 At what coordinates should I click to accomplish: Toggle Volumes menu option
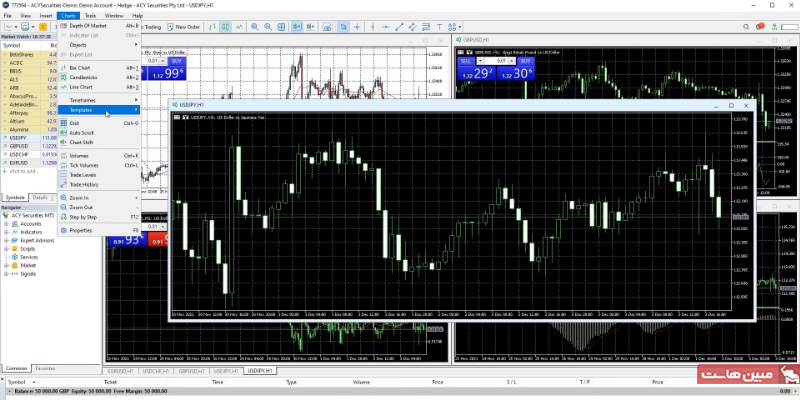[x=99, y=156]
